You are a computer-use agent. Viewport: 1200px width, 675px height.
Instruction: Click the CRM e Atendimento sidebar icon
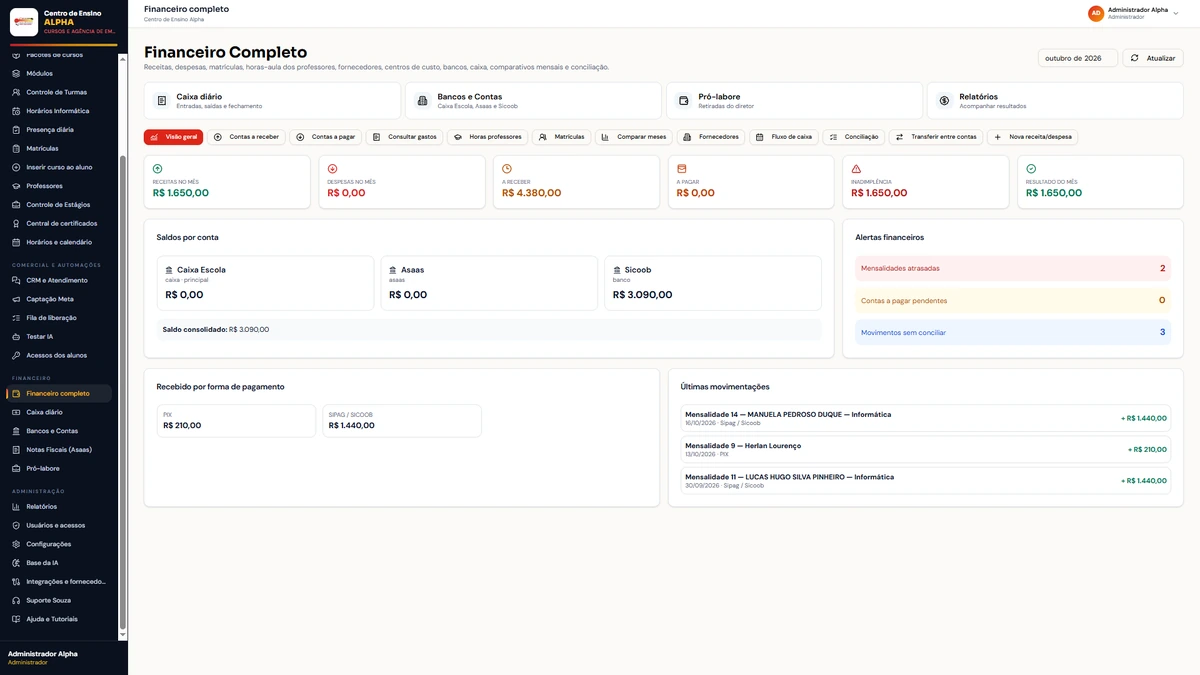(16, 280)
